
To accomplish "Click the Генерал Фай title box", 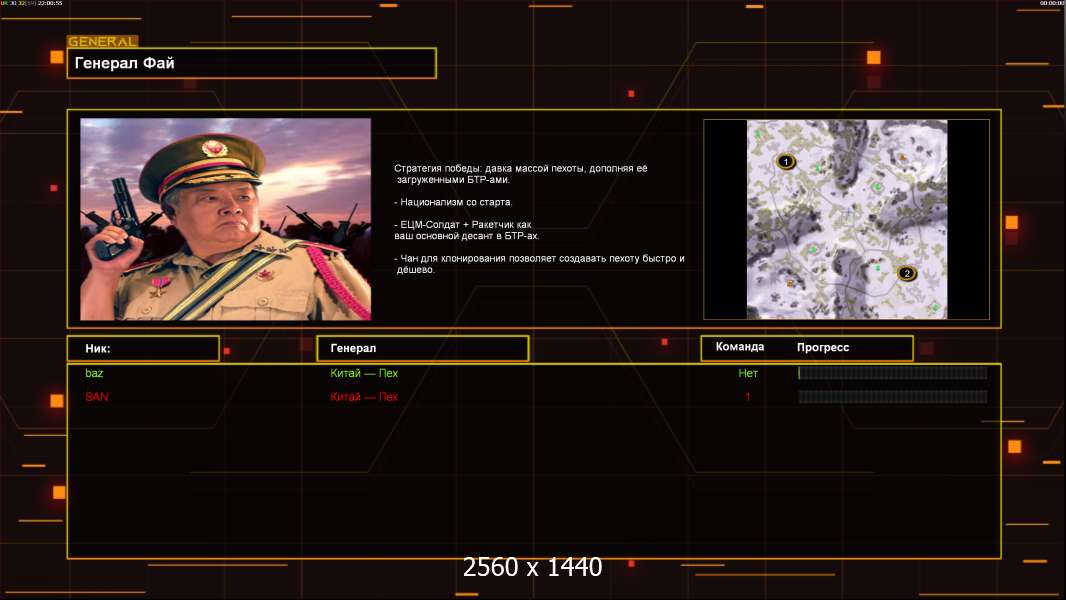I will tap(251, 63).
